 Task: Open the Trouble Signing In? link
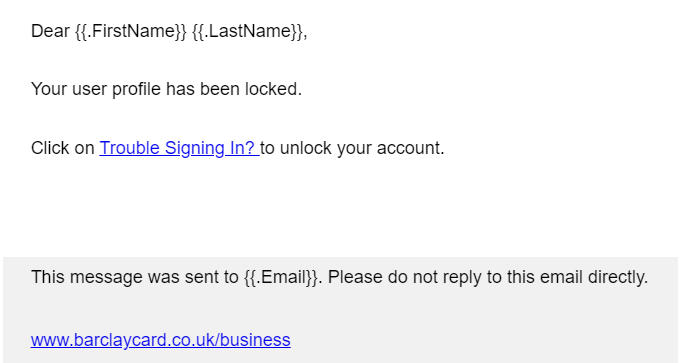(x=179, y=148)
